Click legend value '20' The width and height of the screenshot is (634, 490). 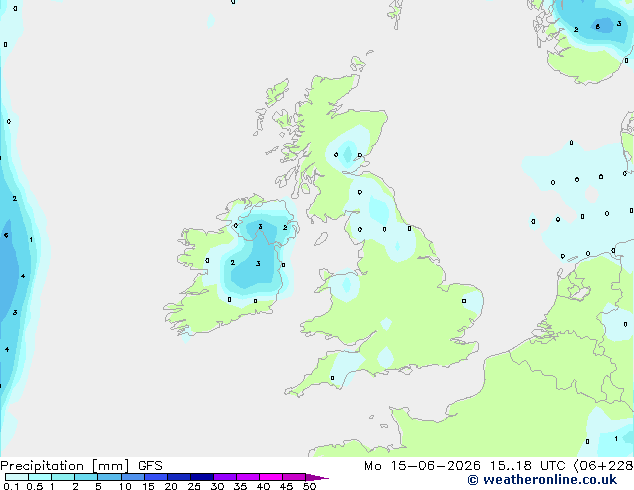point(171,486)
